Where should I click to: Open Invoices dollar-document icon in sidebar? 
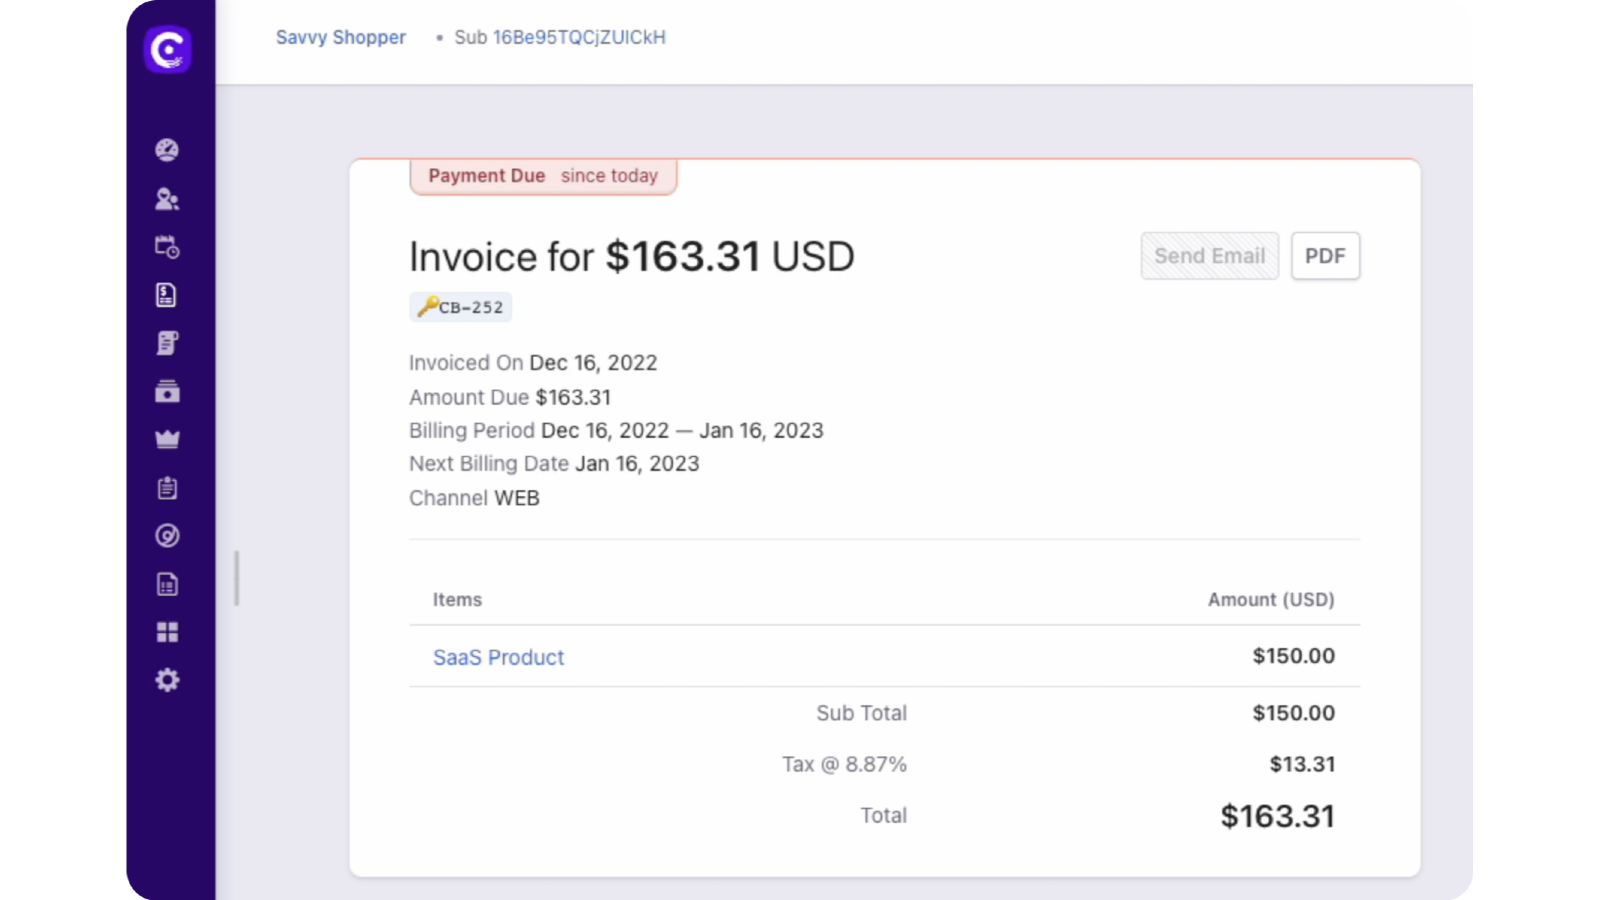[167, 295]
